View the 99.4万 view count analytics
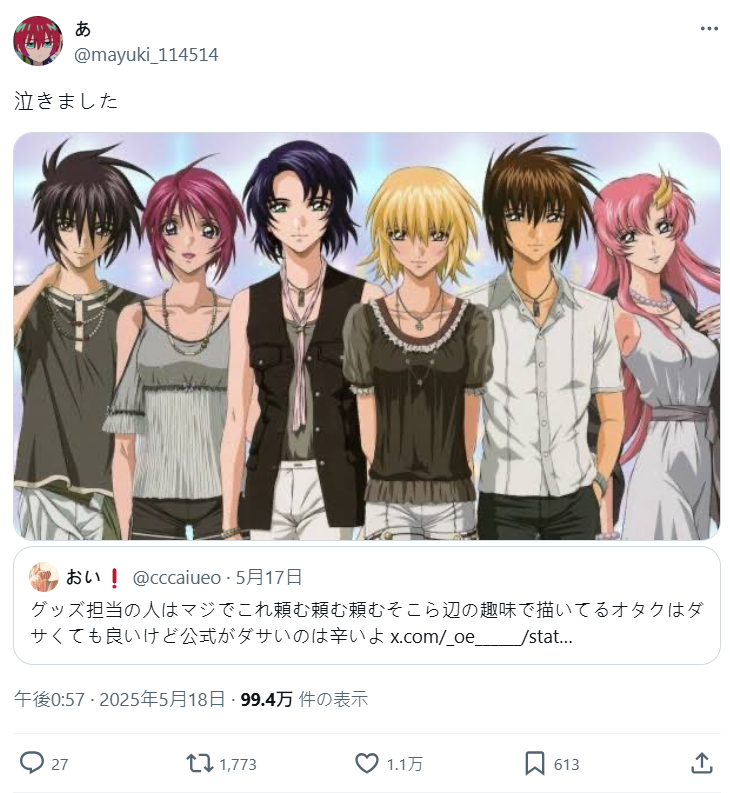The image size is (730, 793). coord(304,699)
